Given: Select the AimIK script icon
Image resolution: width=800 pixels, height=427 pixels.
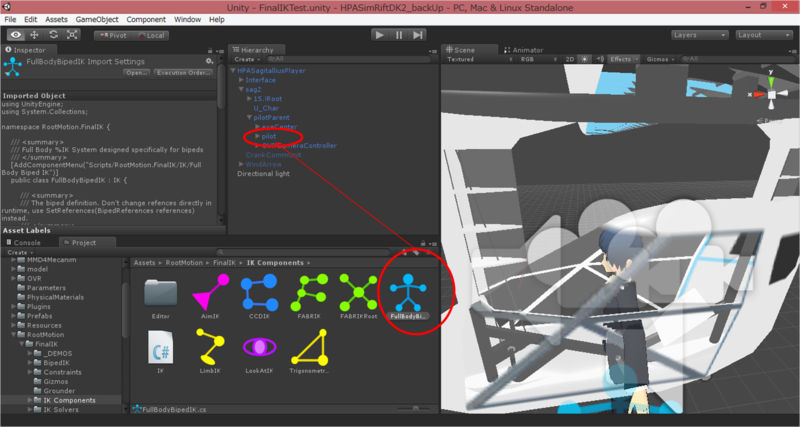Looking at the screenshot, I should click(210, 292).
